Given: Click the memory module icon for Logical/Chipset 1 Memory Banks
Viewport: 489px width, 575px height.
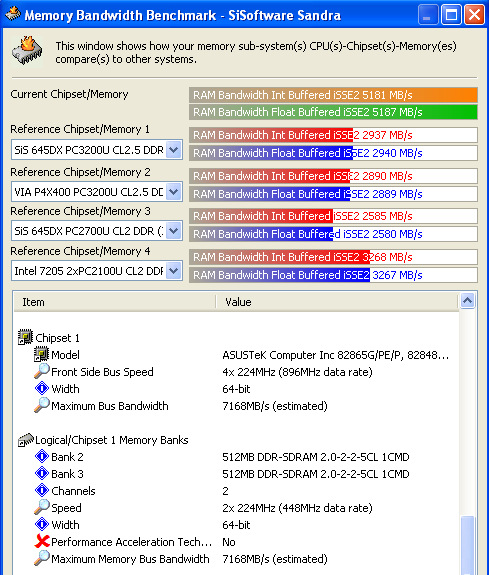Looking at the screenshot, I should [x=26, y=439].
